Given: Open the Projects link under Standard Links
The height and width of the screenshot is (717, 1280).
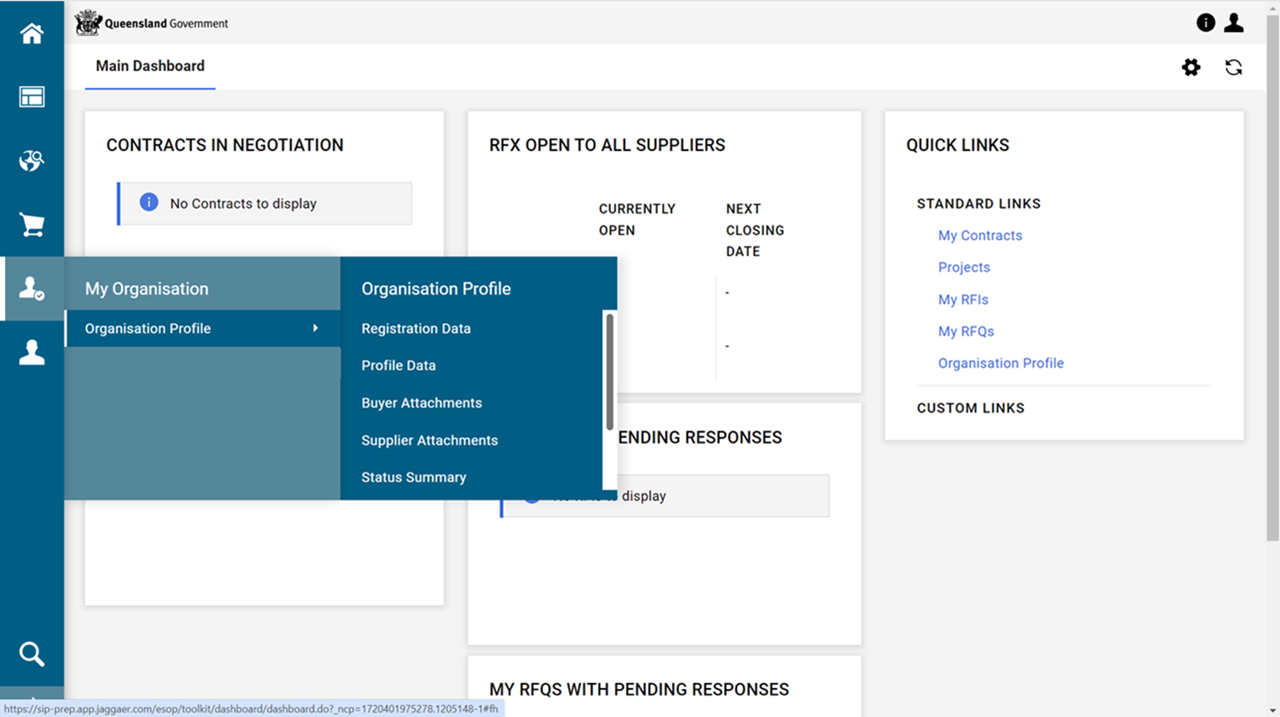Looking at the screenshot, I should 963,267.
